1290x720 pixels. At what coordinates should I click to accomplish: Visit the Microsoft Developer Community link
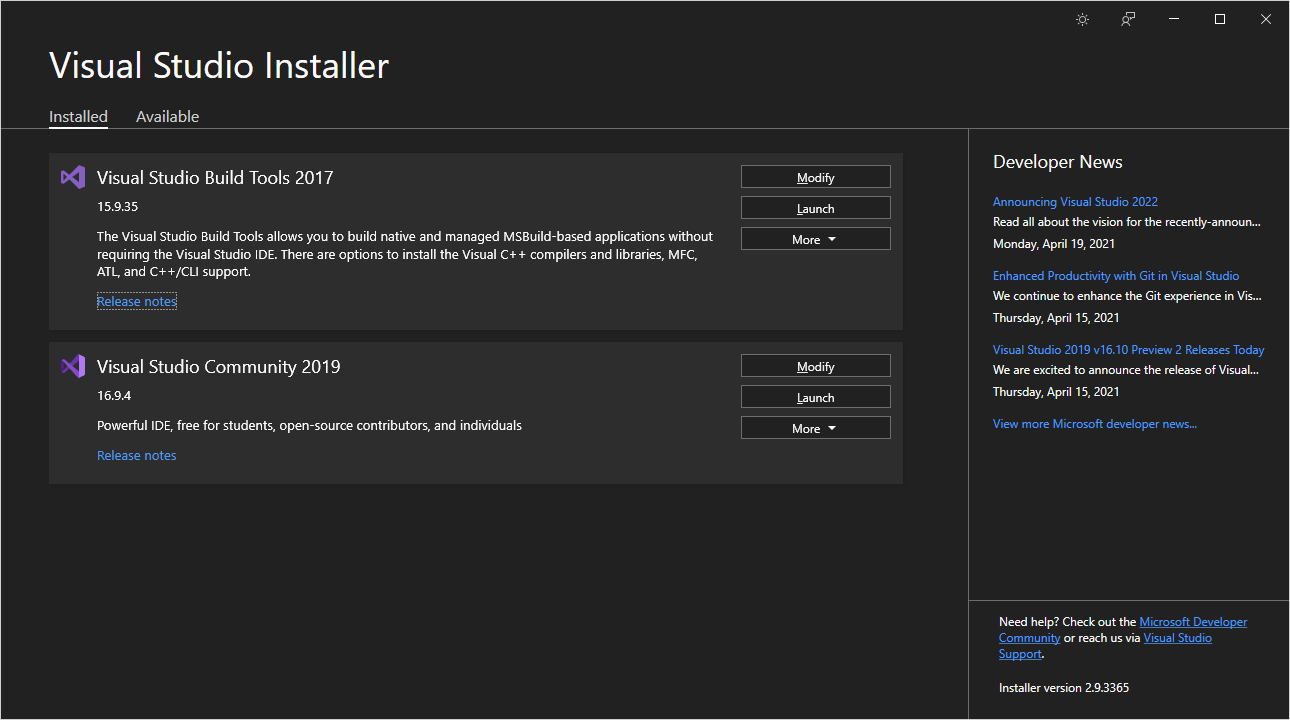1193,622
